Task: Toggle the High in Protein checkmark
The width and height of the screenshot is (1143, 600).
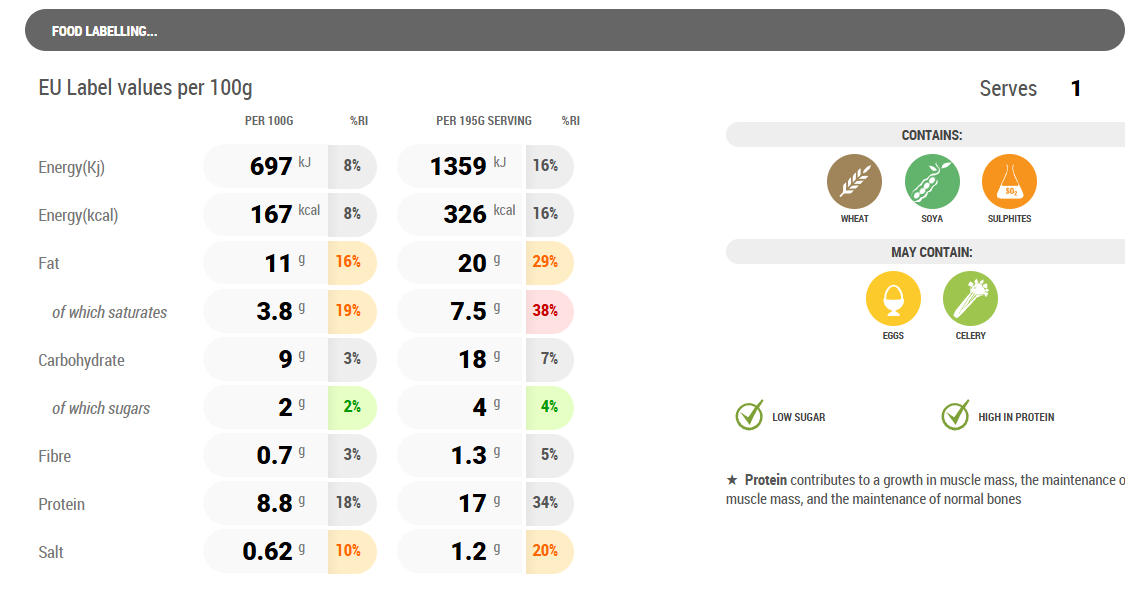Action: [956, 416]
